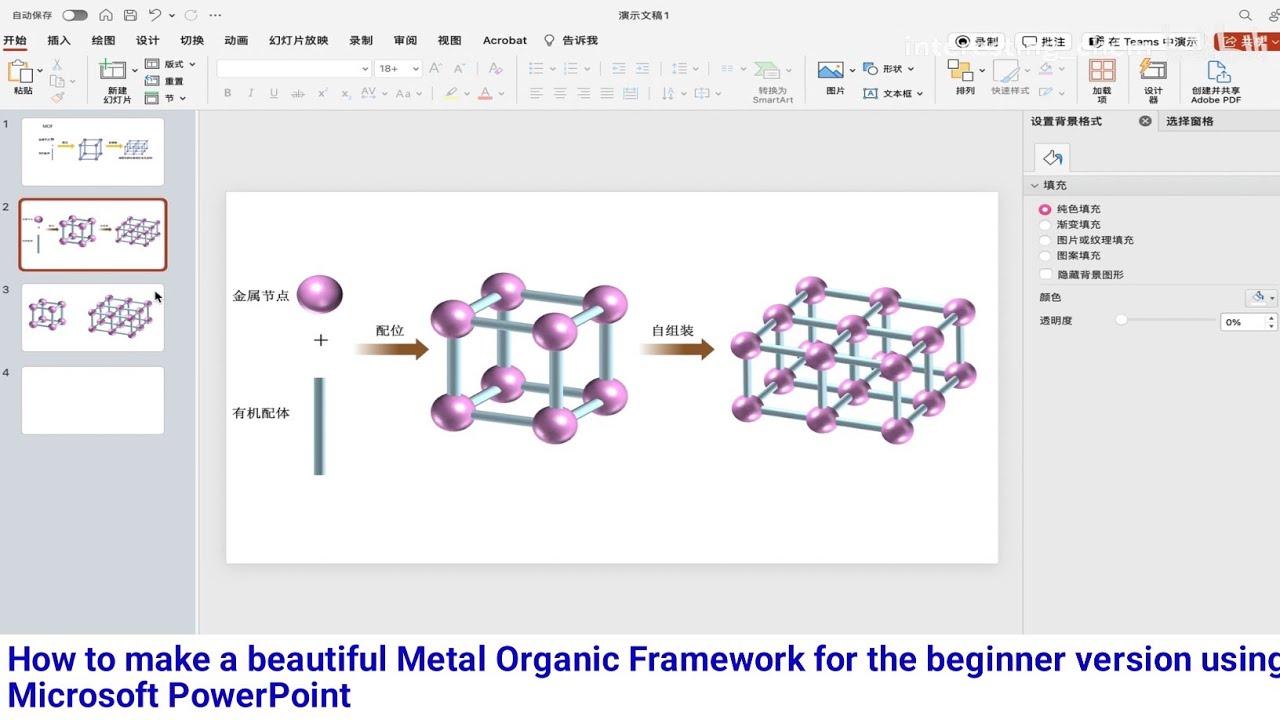
Task: Click the Undo arrow icon
Action: [154, 15]
